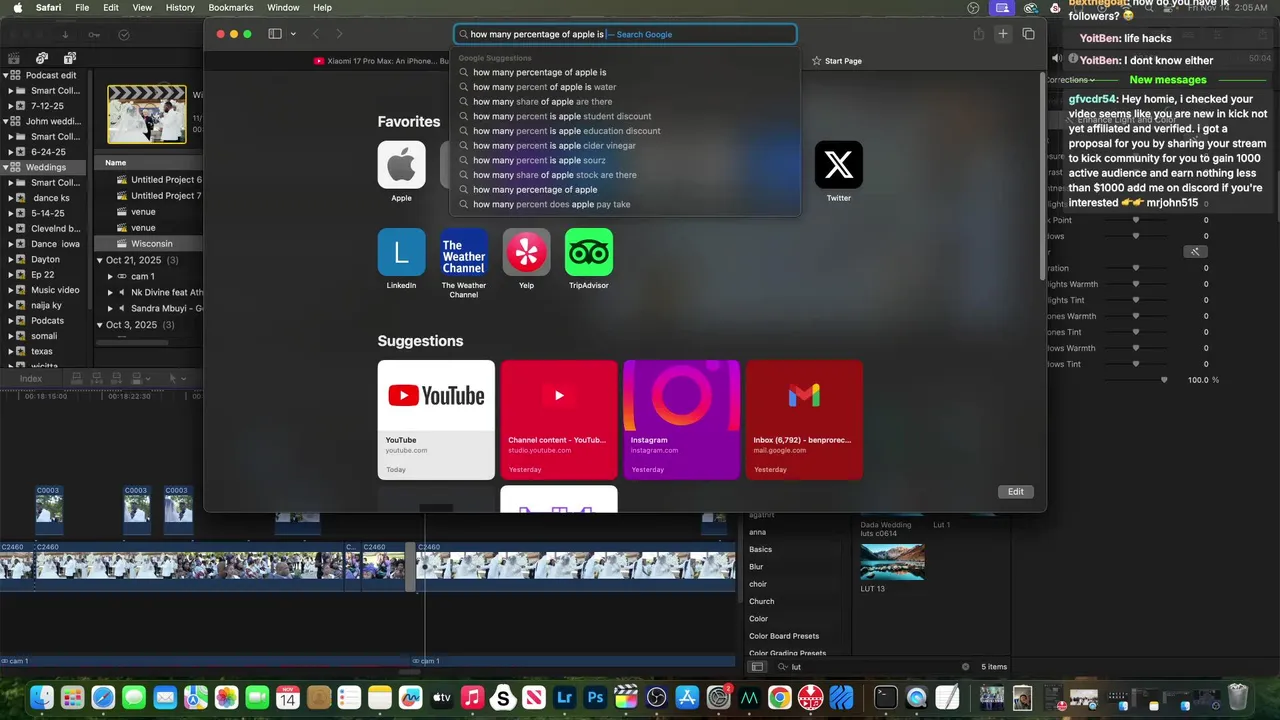Open Photoshop in the Dock
The width and height of the screenshot is (1280, 720).
click(596, 697)
